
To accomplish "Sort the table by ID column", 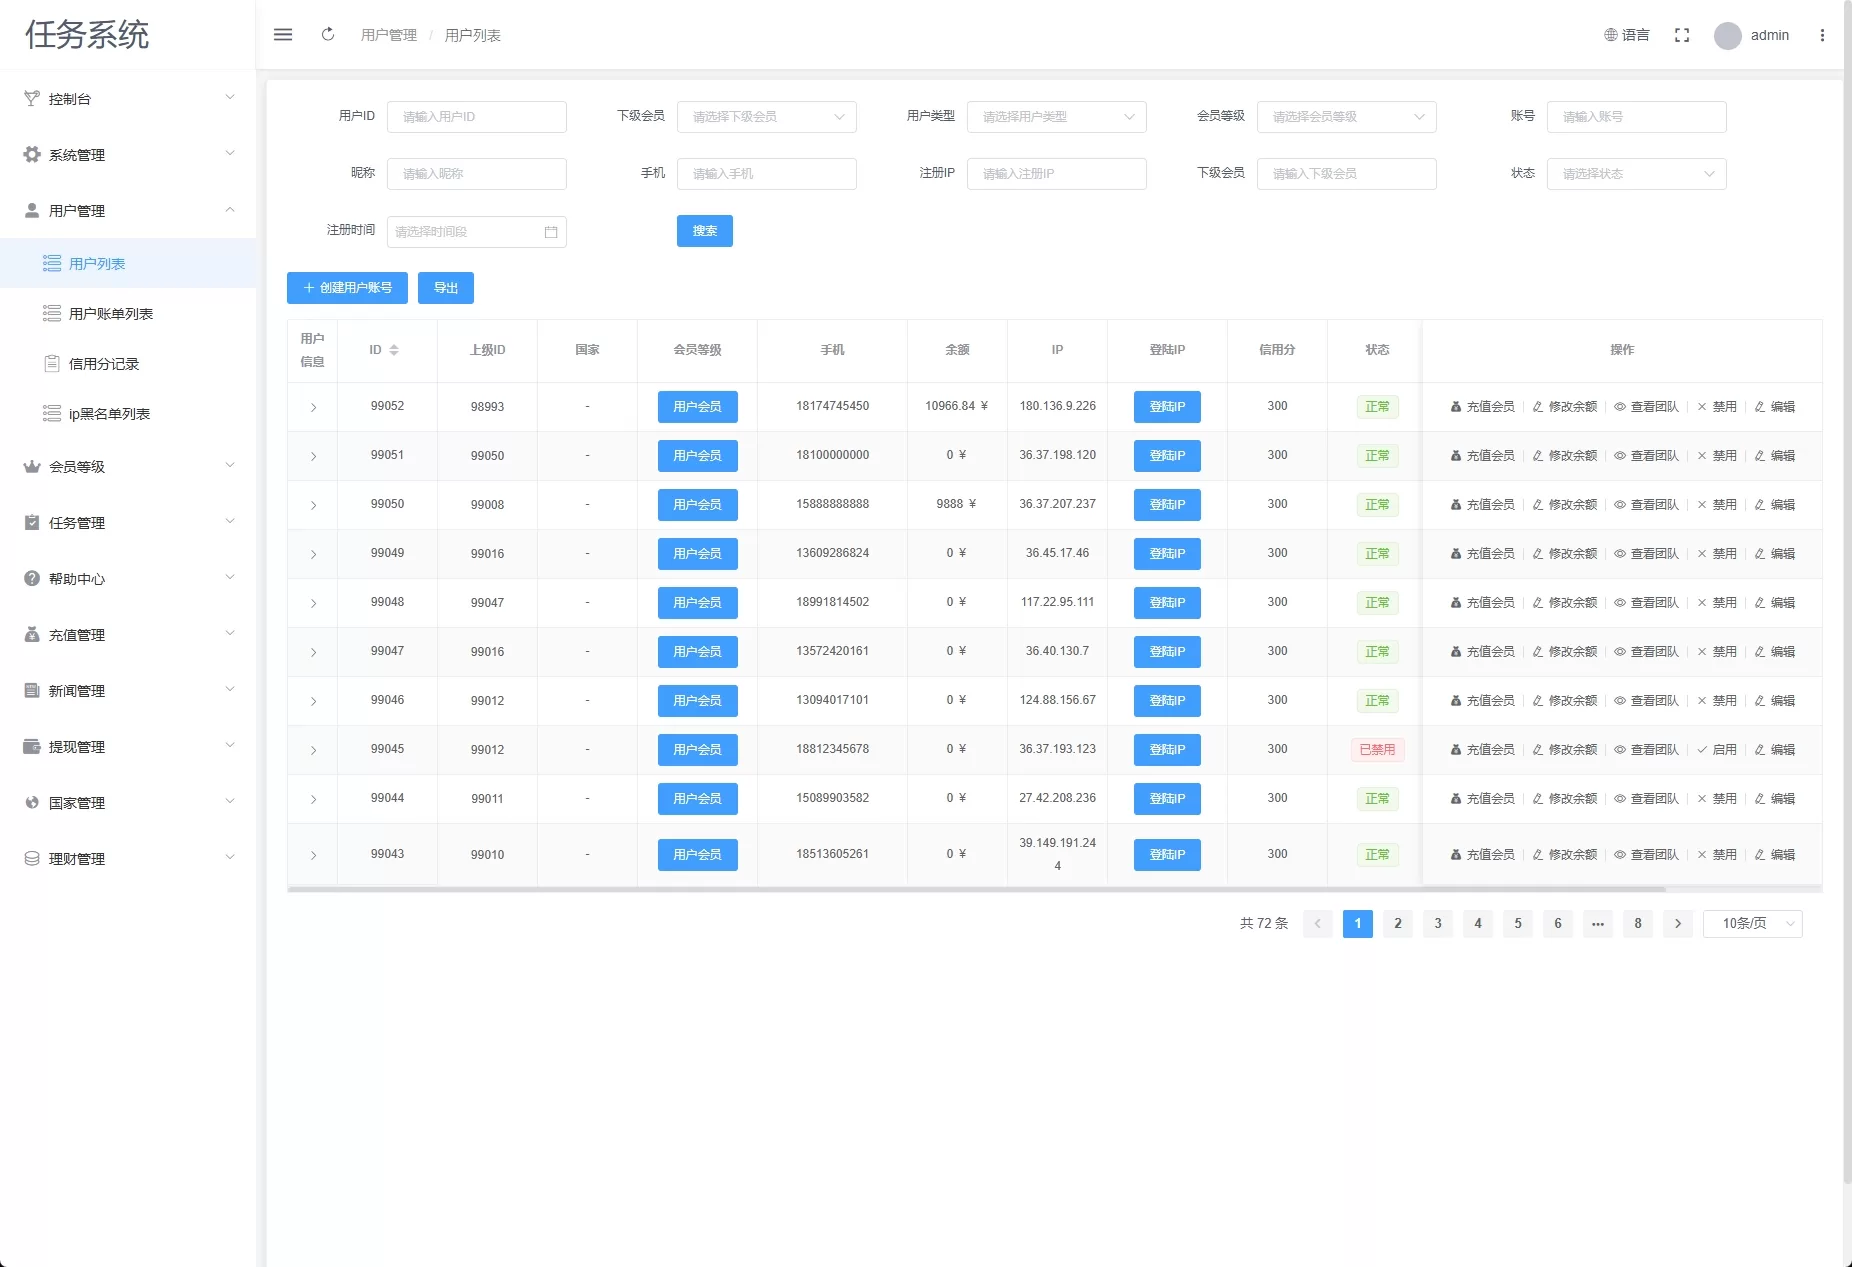I will point(394,350).
